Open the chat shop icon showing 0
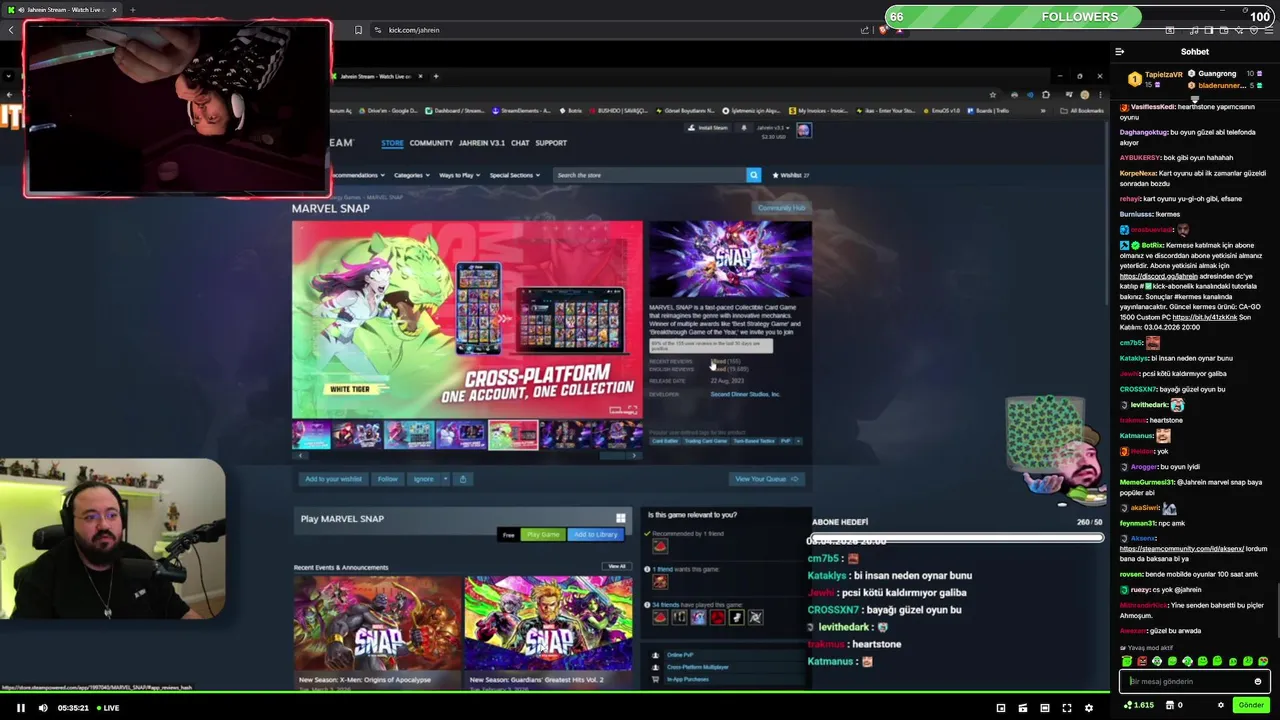1280x720 pixels. (1175, 705)
